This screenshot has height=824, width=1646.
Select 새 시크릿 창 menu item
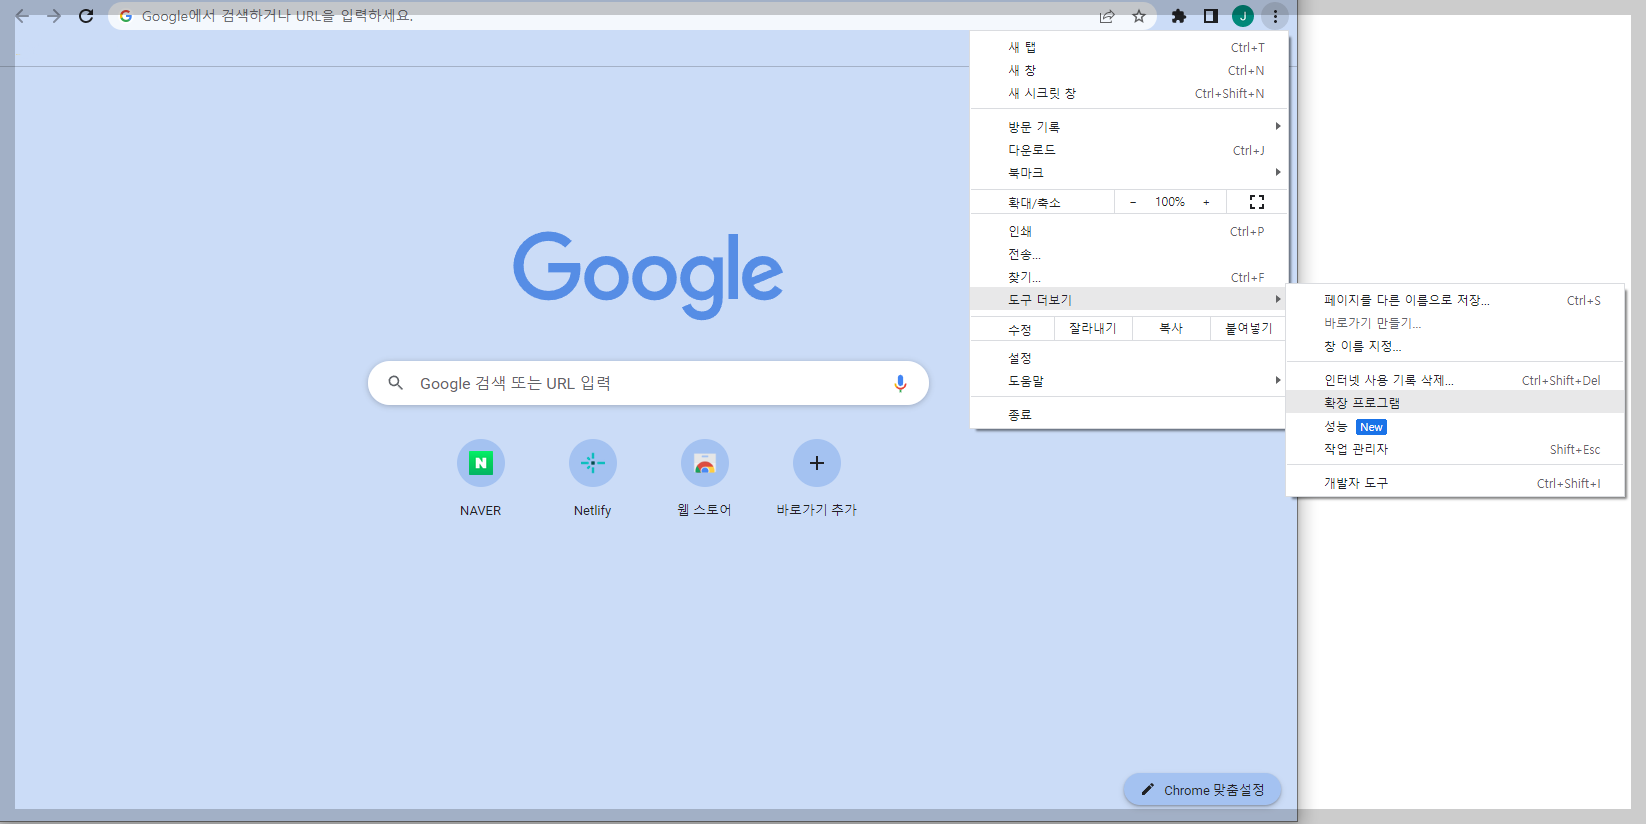(1129, 93)
